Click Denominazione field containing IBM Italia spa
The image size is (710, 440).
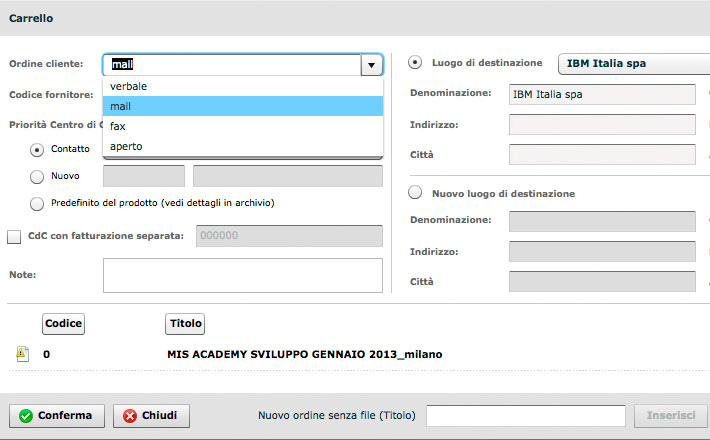602,94
